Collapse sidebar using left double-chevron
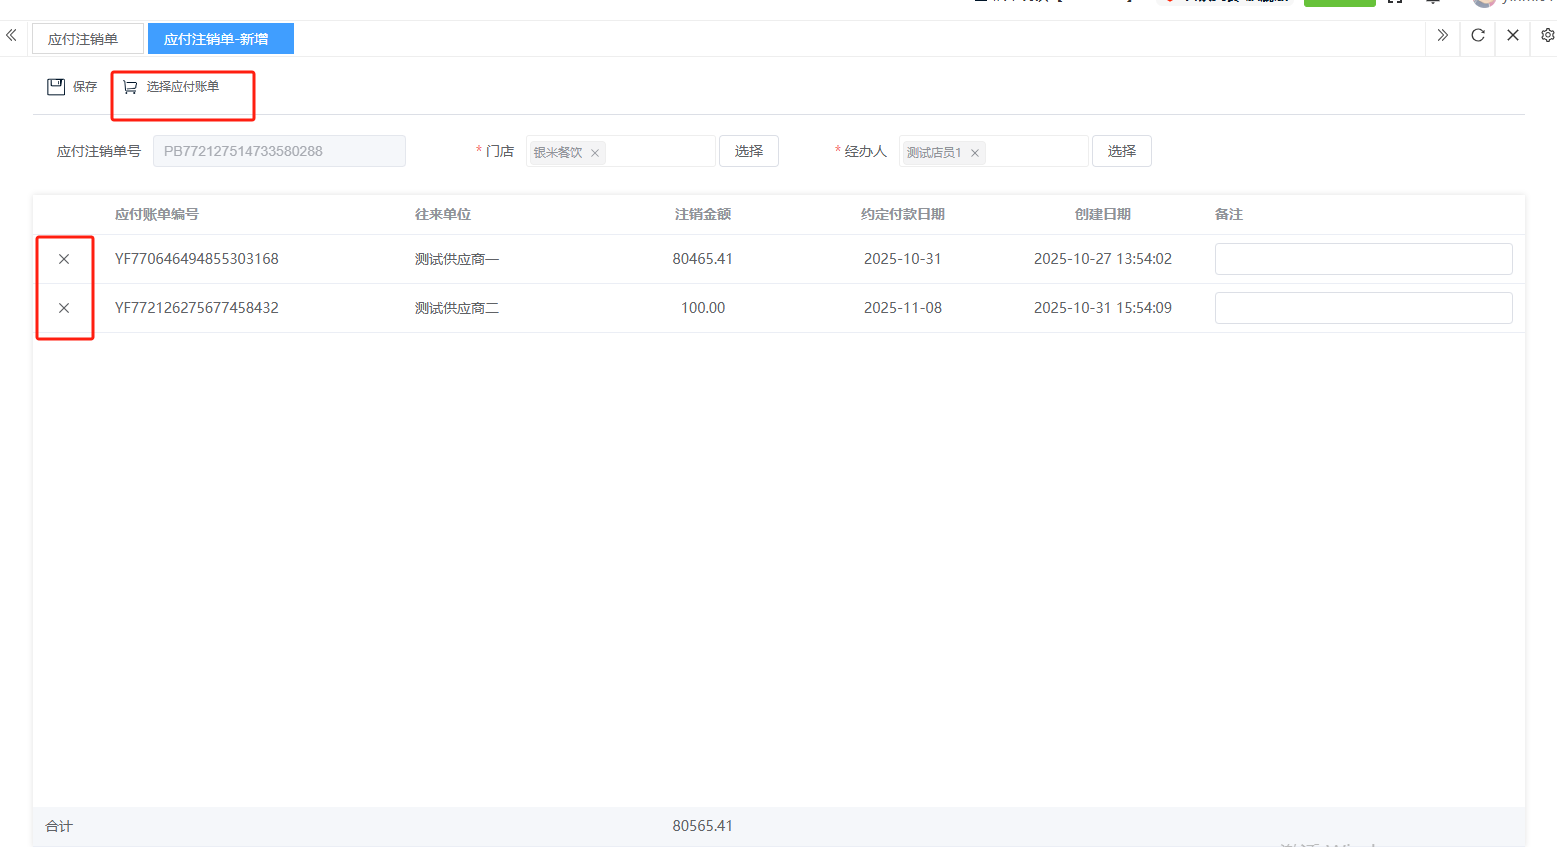The width and height of the screenshot is (1557, 847). coord(12,36)
